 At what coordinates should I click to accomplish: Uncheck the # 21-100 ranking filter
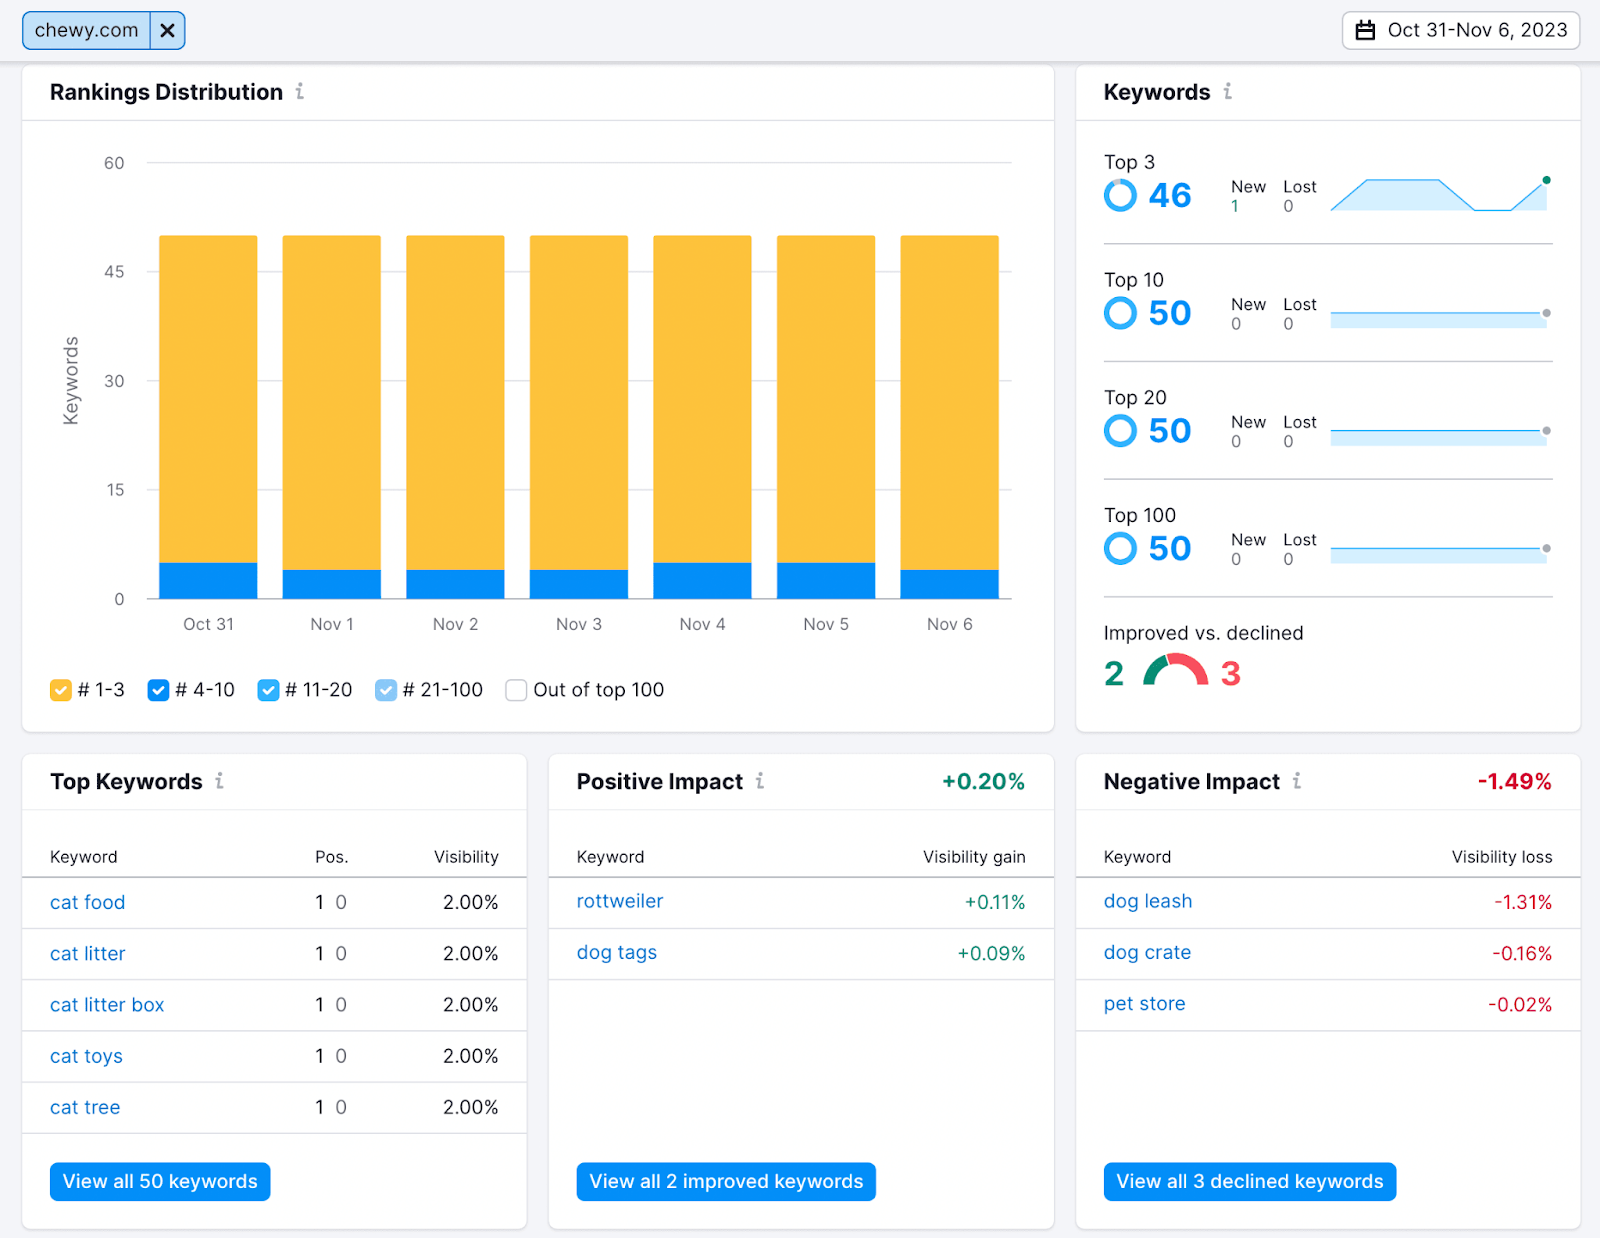386,690
